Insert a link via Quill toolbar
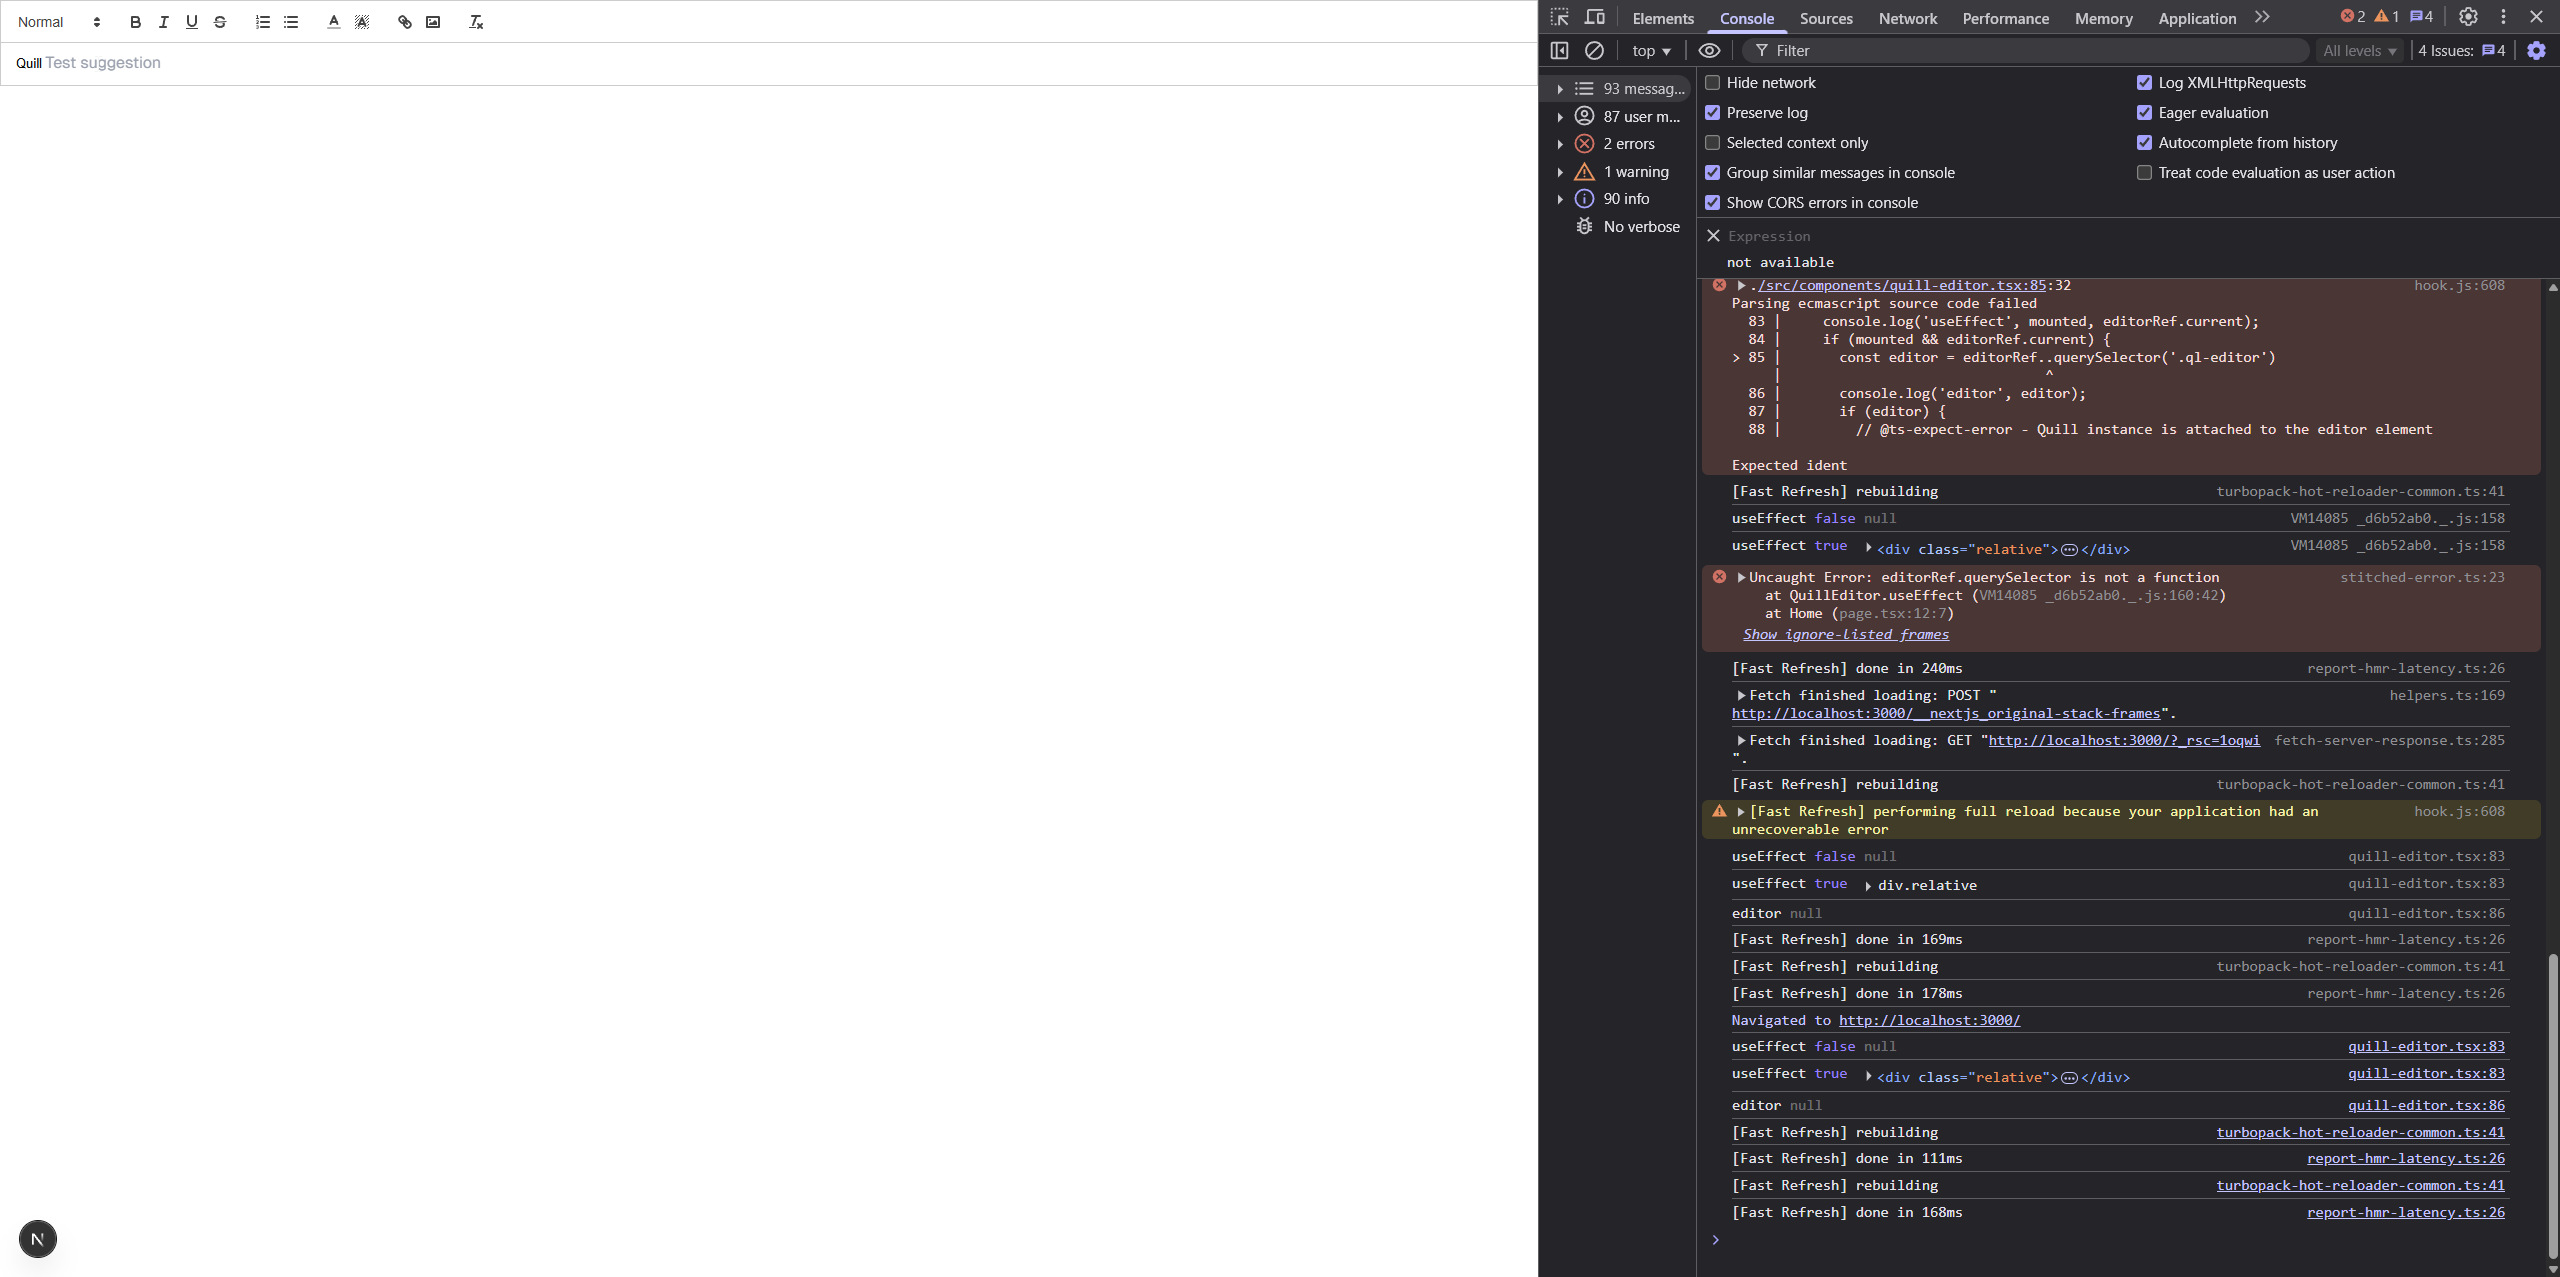This screenshot has width=2560, height=1277. 404,22
